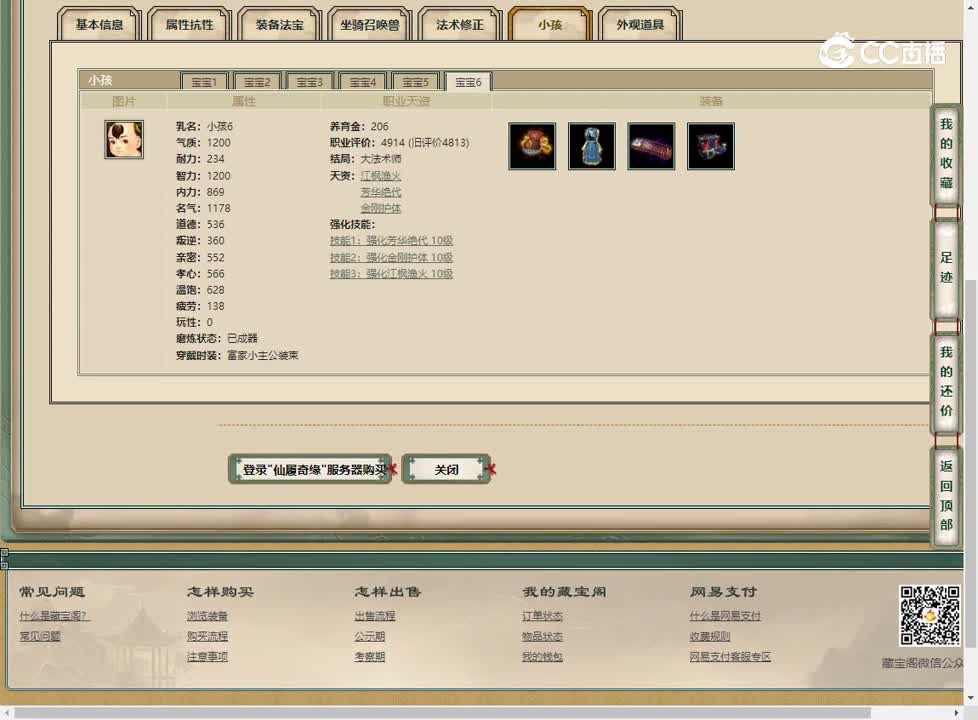Viewport: 978px width, 720px height.
Task: Open the 金刚护体 talent link
Action: [x=380, y=208]
